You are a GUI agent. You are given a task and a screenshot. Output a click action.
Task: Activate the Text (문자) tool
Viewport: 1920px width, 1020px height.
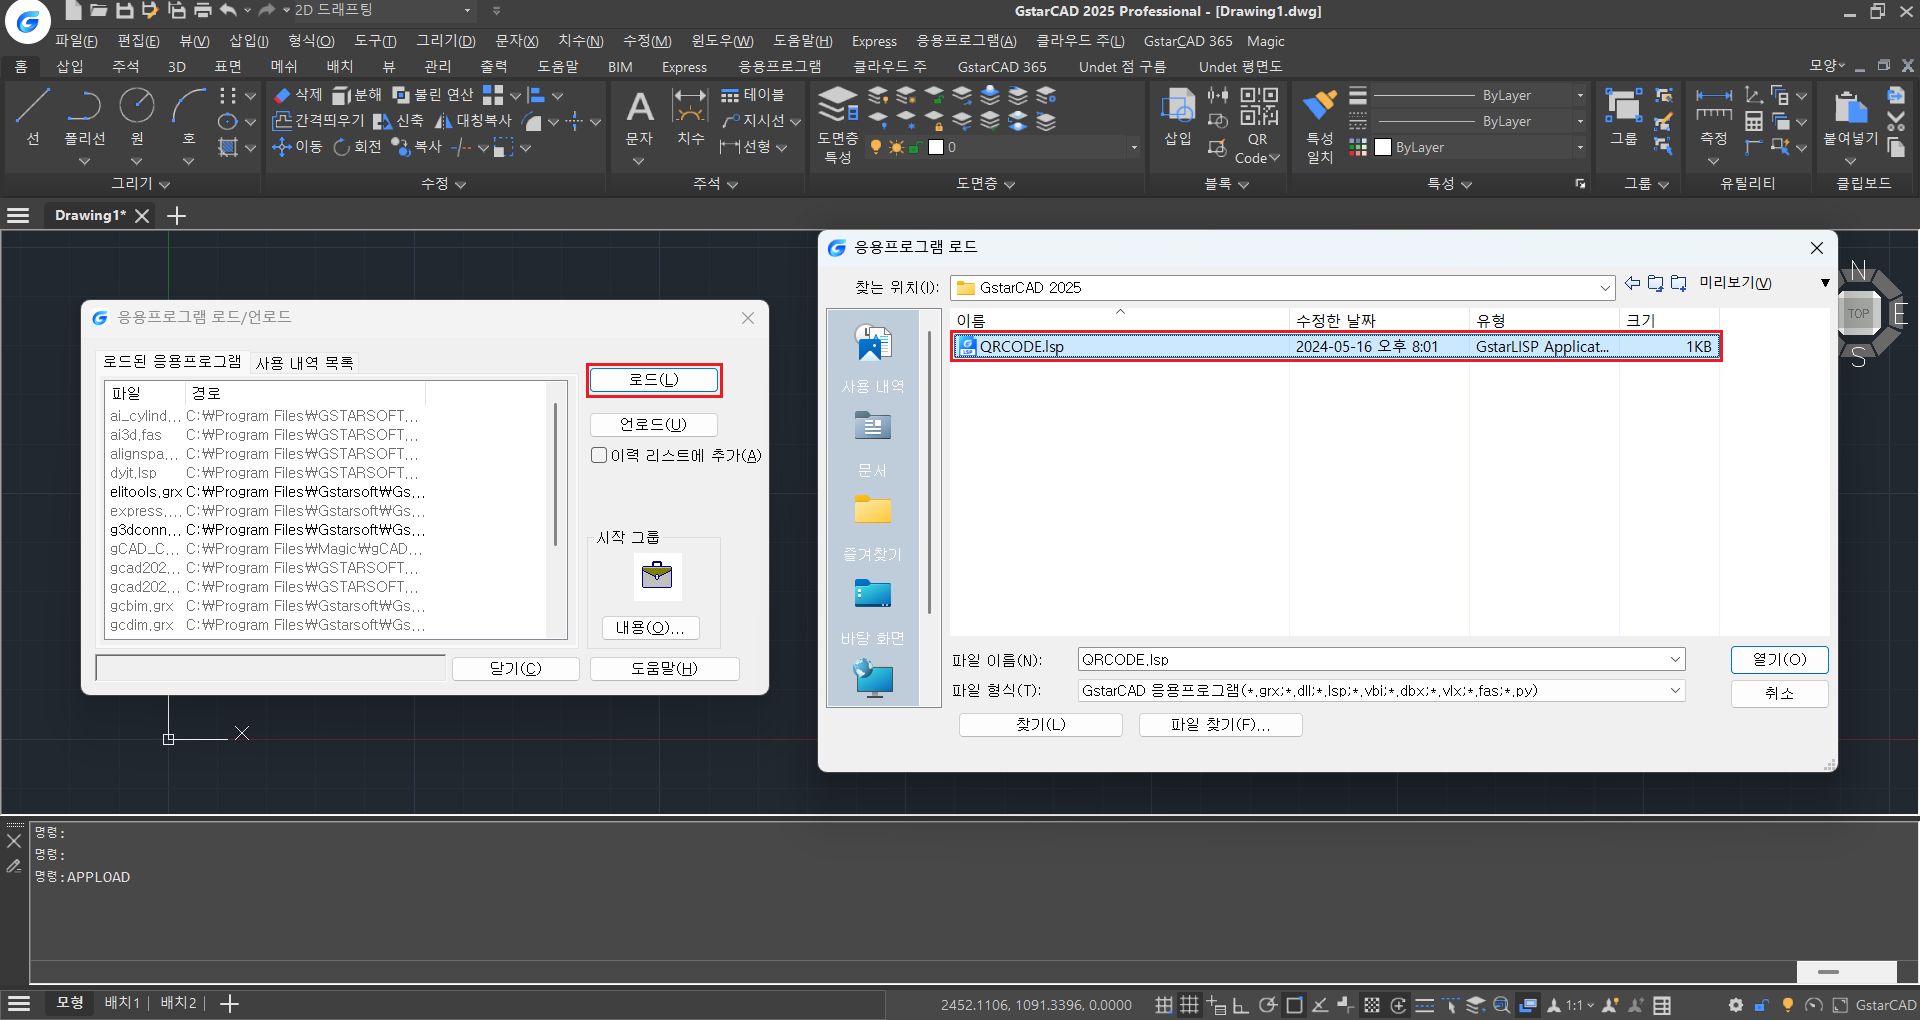point(639,118)
